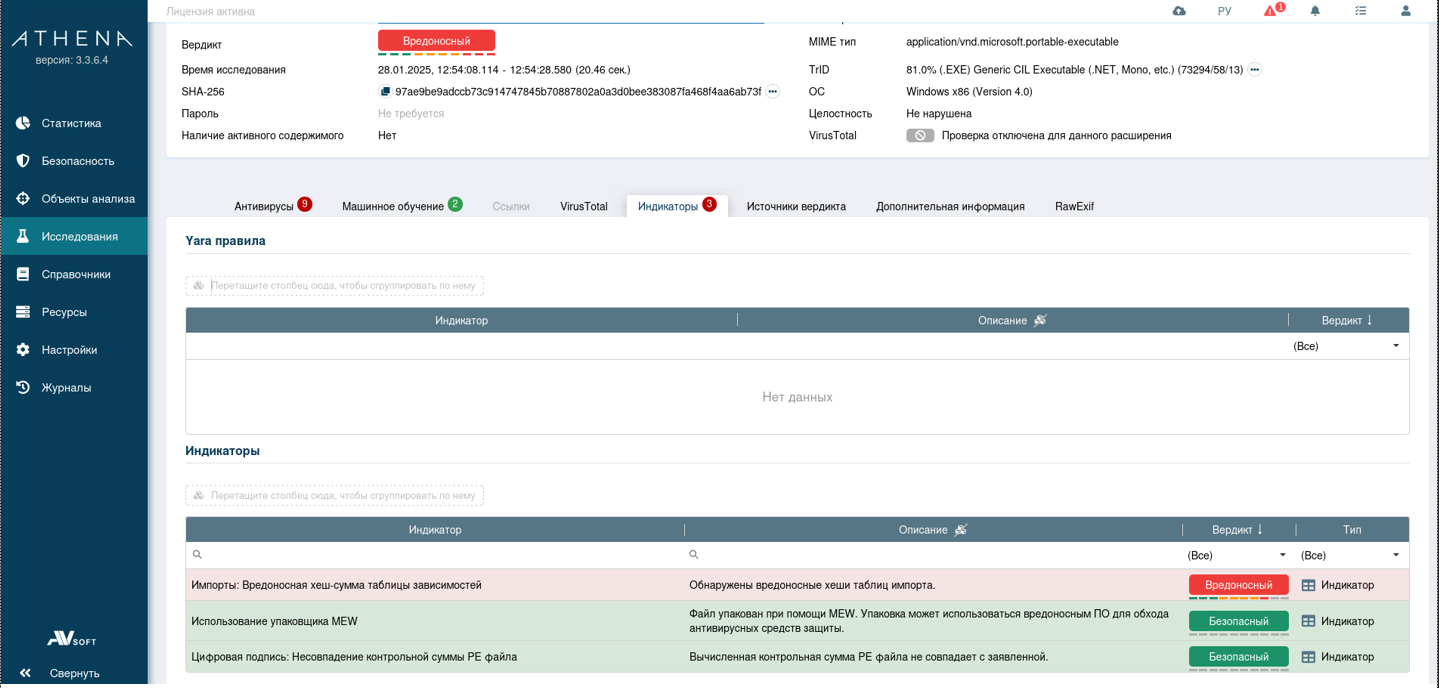Click the table icon in the Вредоносный indicator row
The height and width of the screenshot is (688, 1439).
1308,585
